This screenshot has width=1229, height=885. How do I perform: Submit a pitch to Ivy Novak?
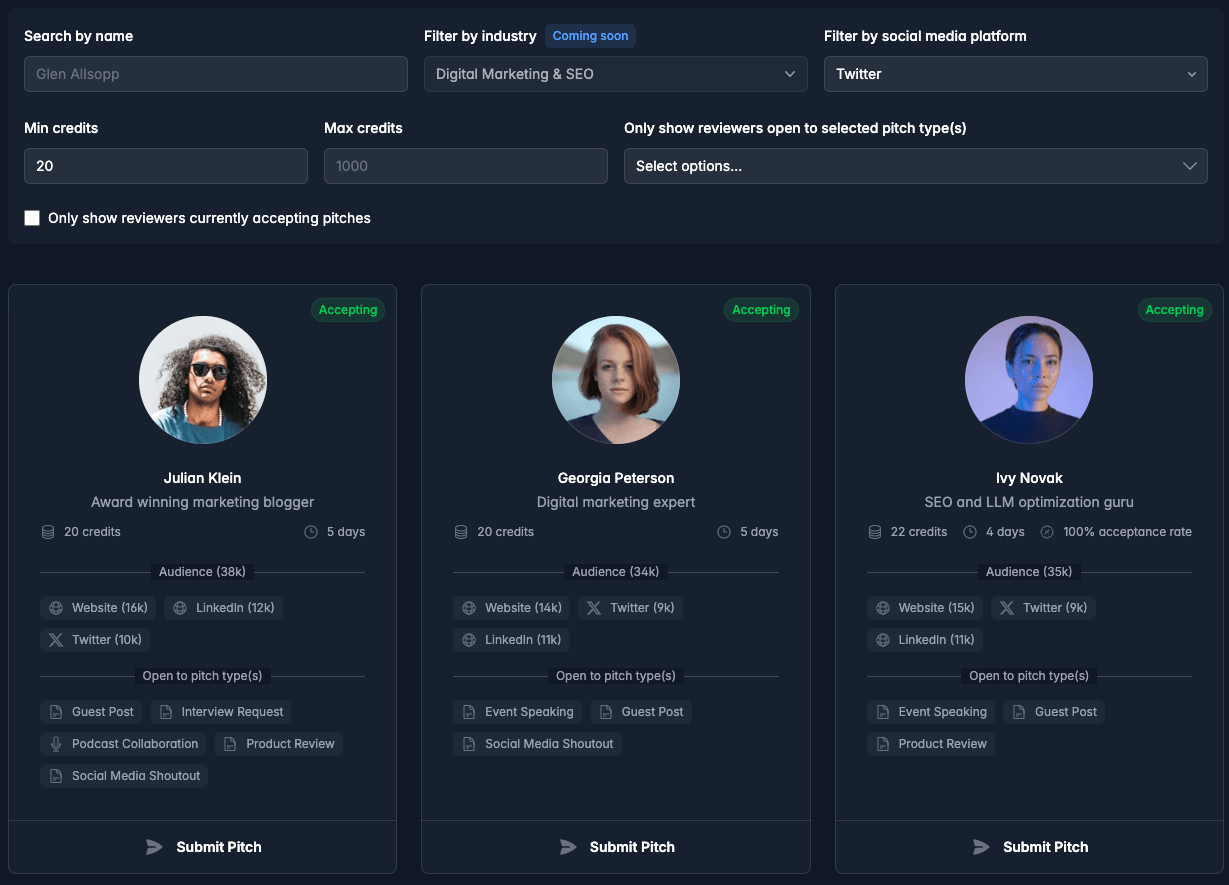coord(1030,847)
